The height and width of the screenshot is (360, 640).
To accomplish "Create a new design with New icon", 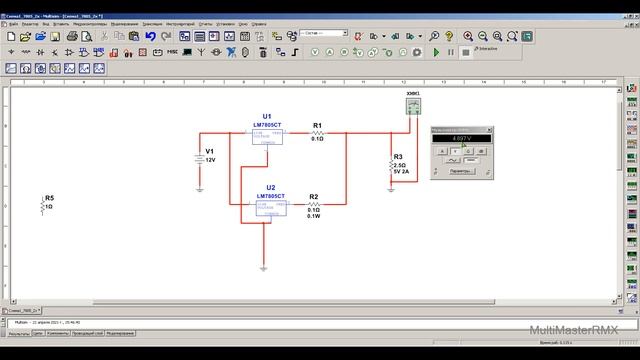I will 11,37.
